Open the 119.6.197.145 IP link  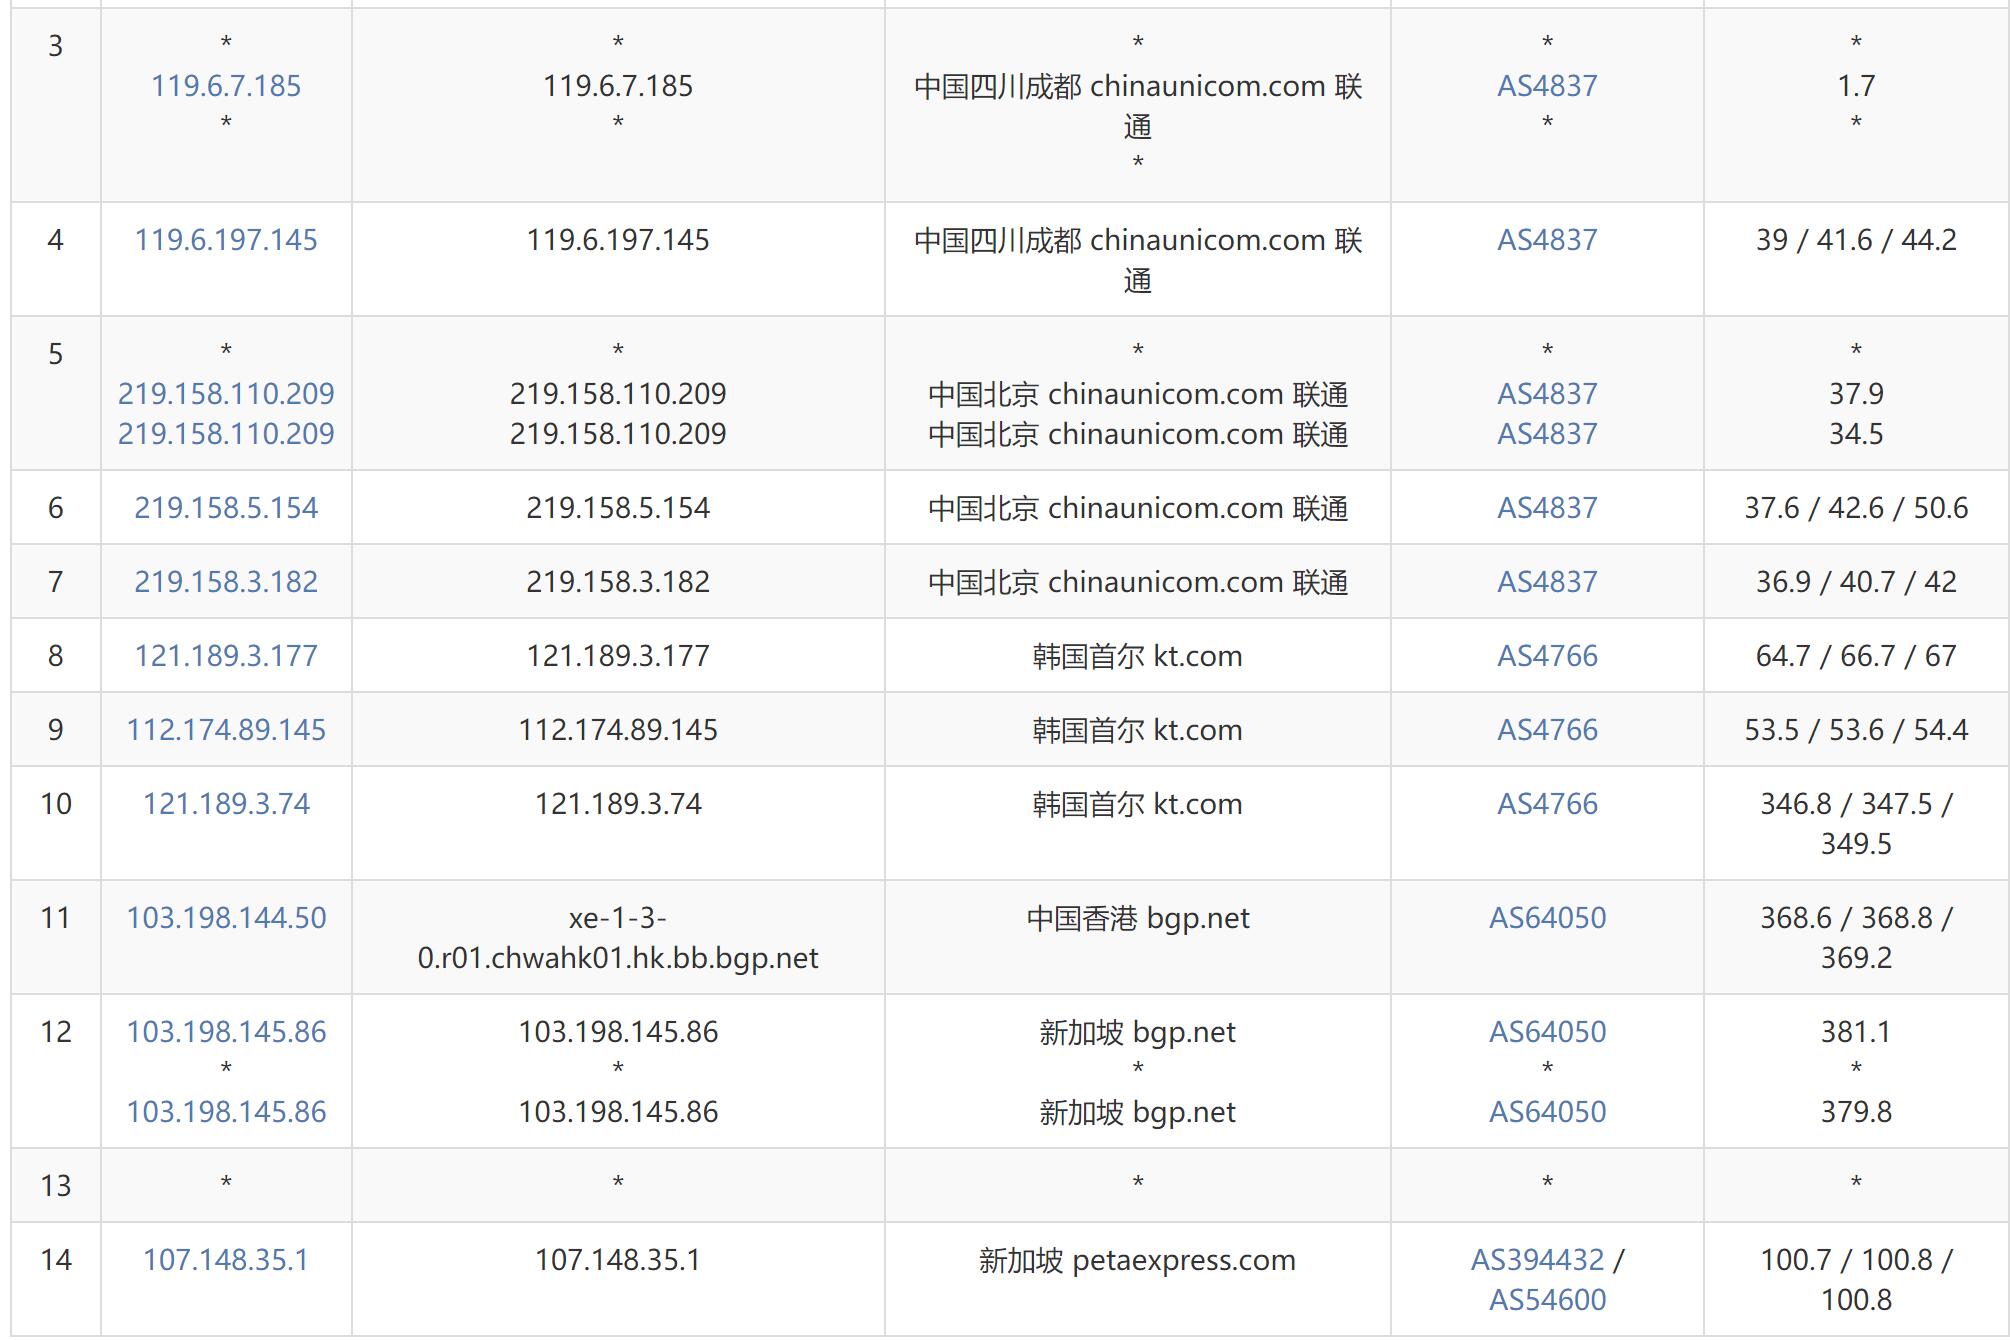pos(226,240)
